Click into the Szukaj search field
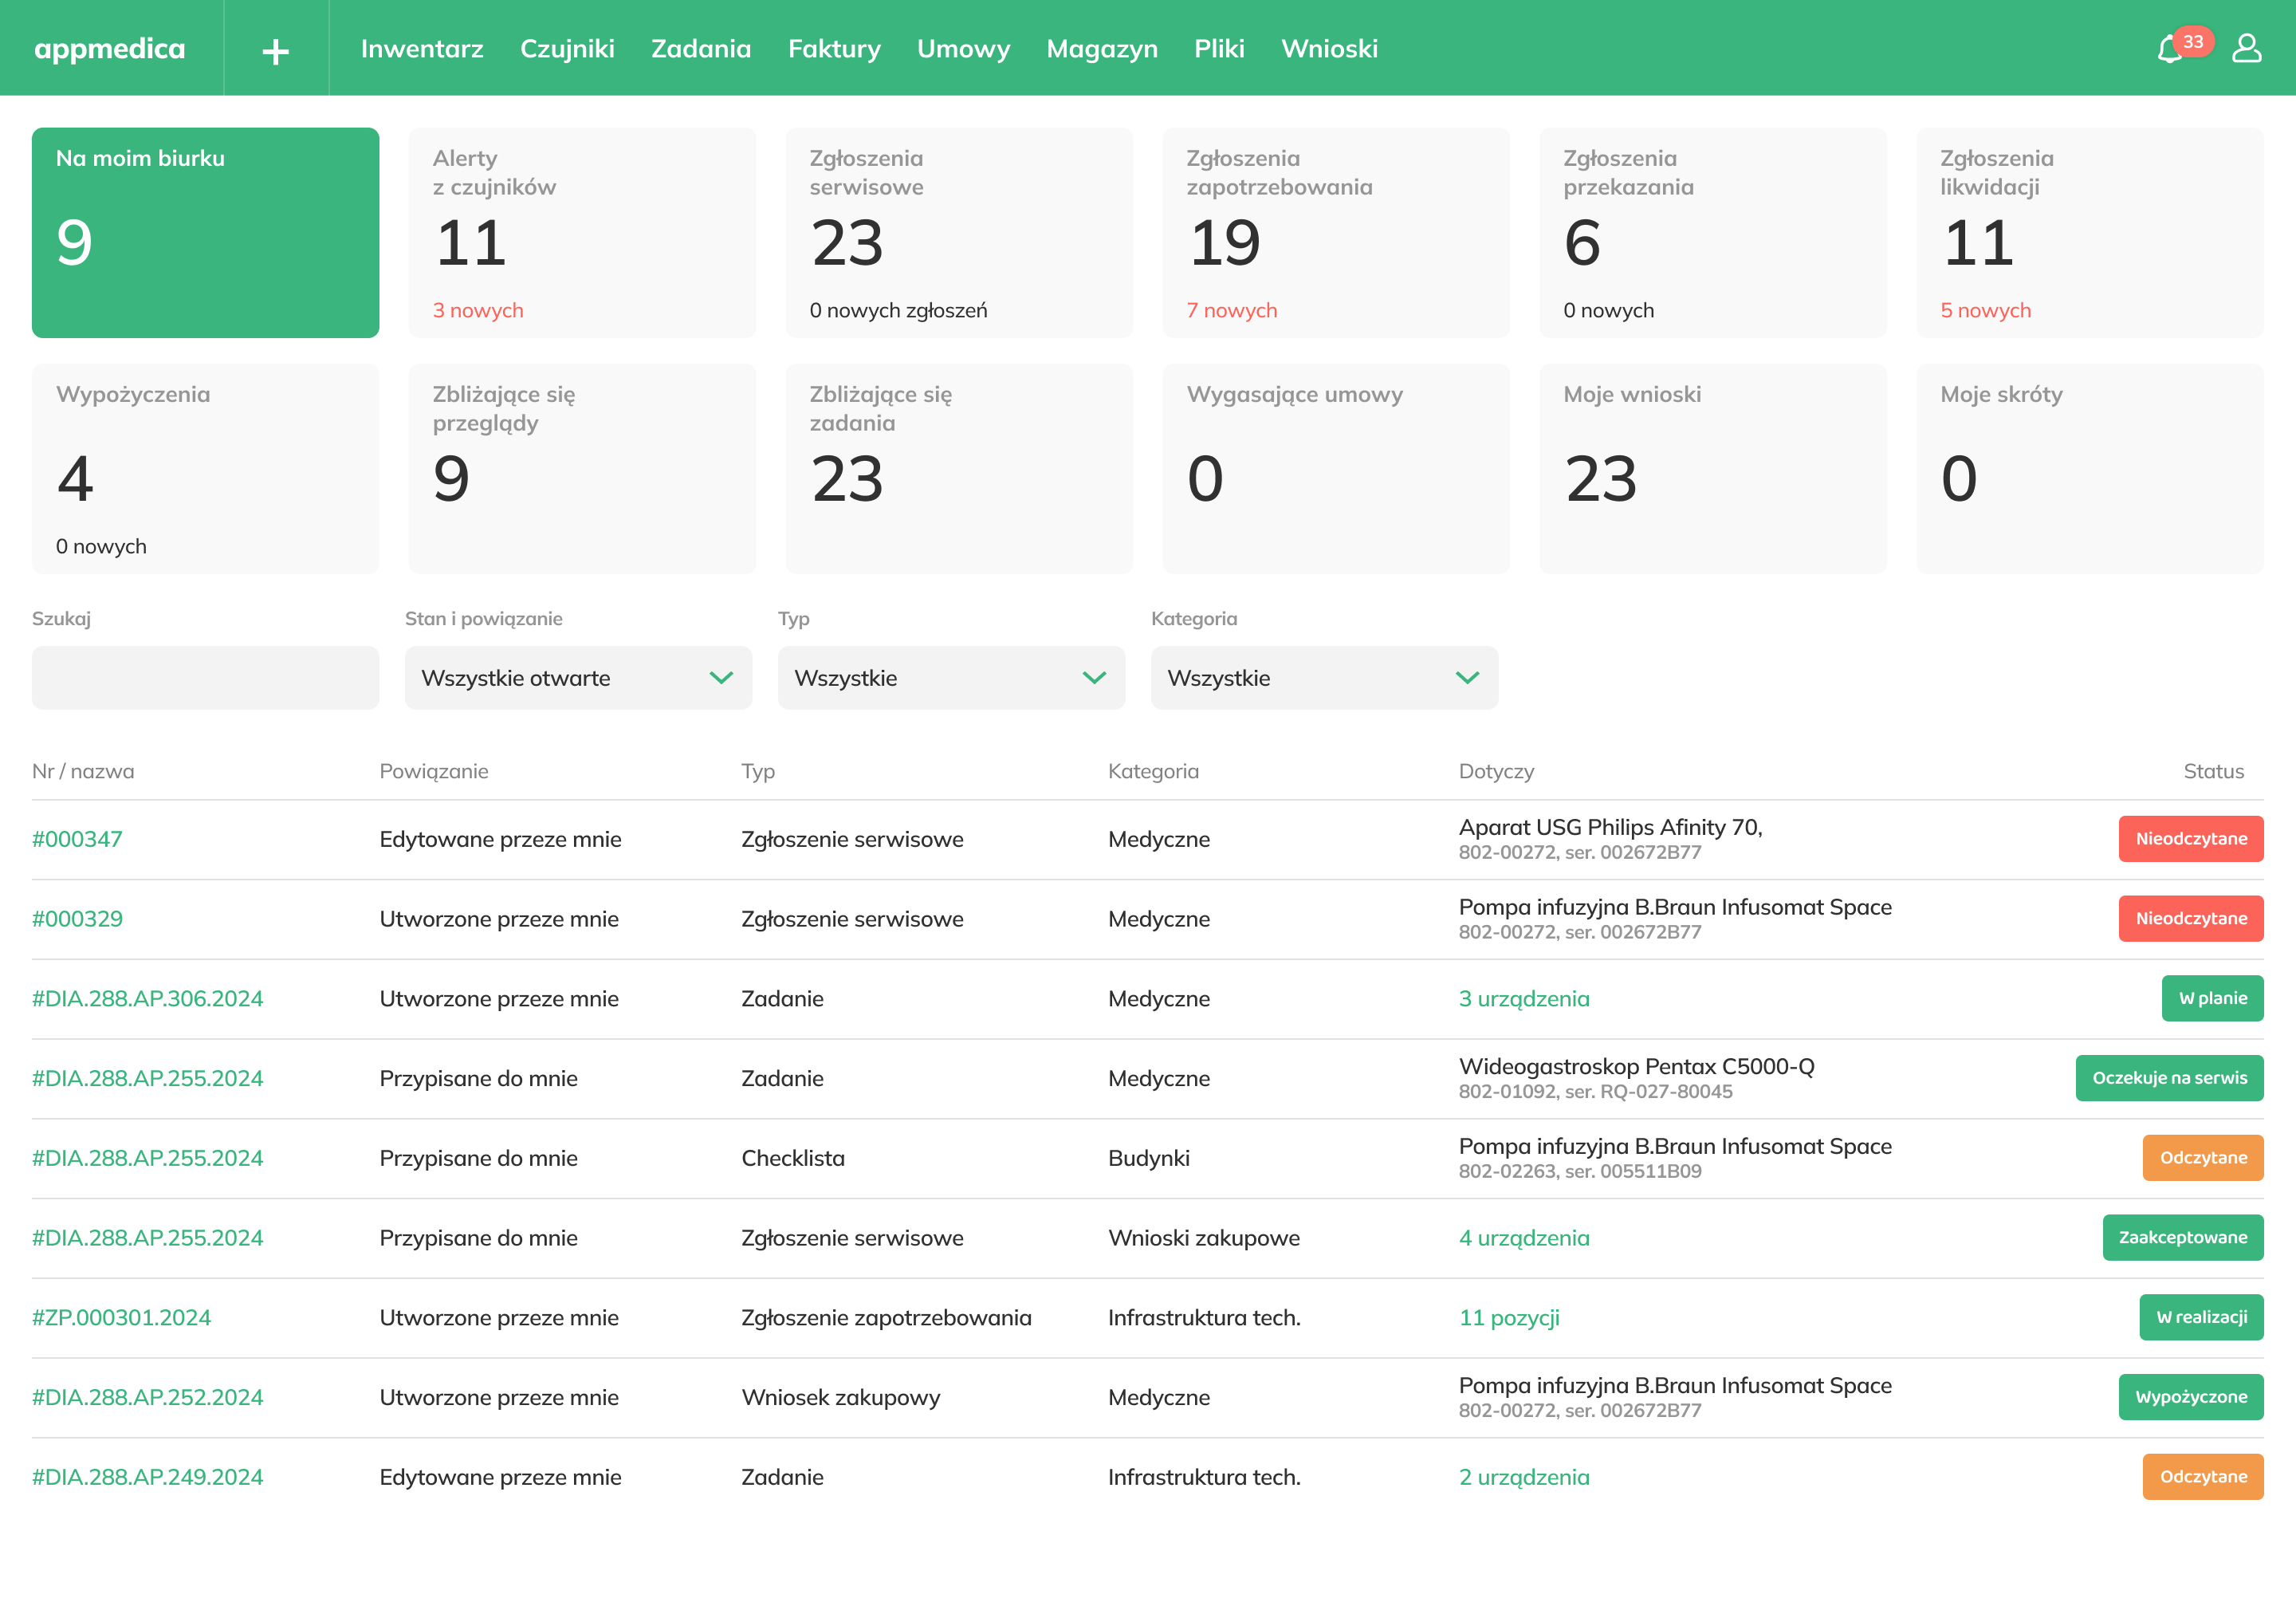Screen dimensions: 2296x1606 [x=205, y=678]
